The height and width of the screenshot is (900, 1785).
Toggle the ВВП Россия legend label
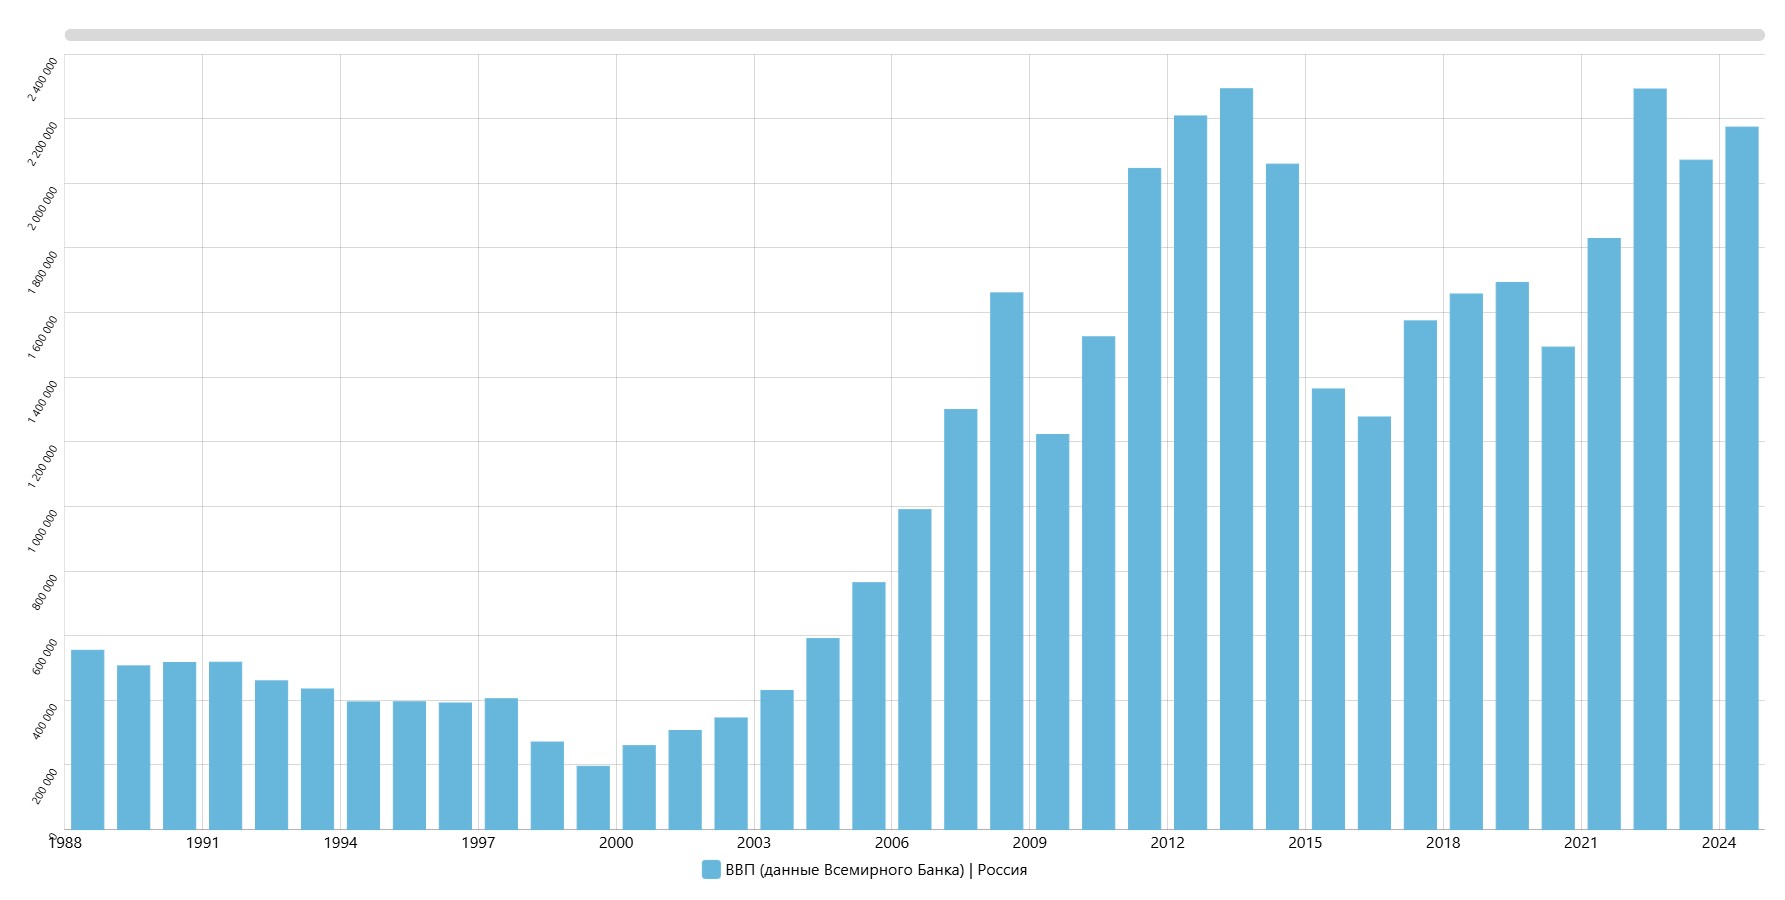coord(876,870)
